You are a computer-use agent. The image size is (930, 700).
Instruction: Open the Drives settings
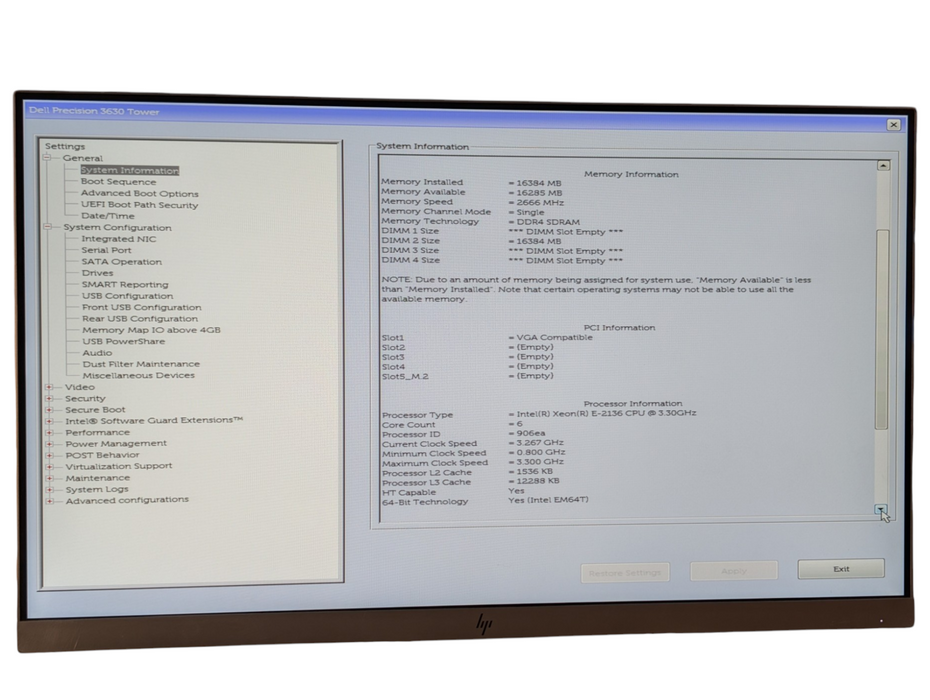pyautogui.click(x=97, y=273)
